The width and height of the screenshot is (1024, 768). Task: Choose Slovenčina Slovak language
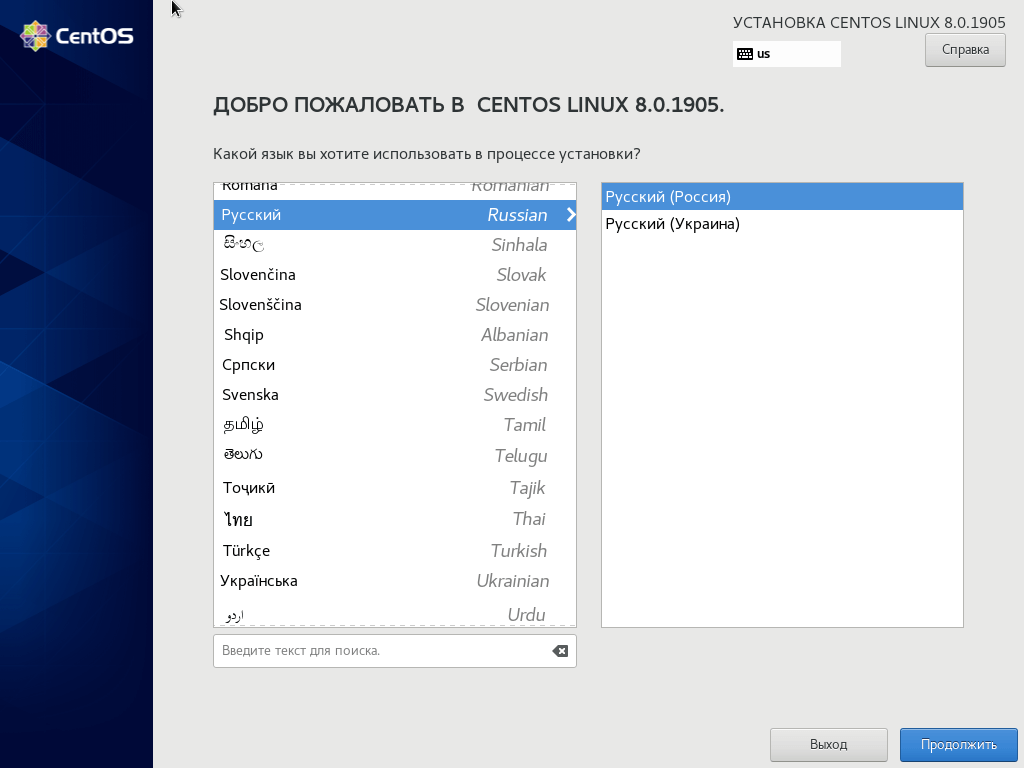pos(394,275)
